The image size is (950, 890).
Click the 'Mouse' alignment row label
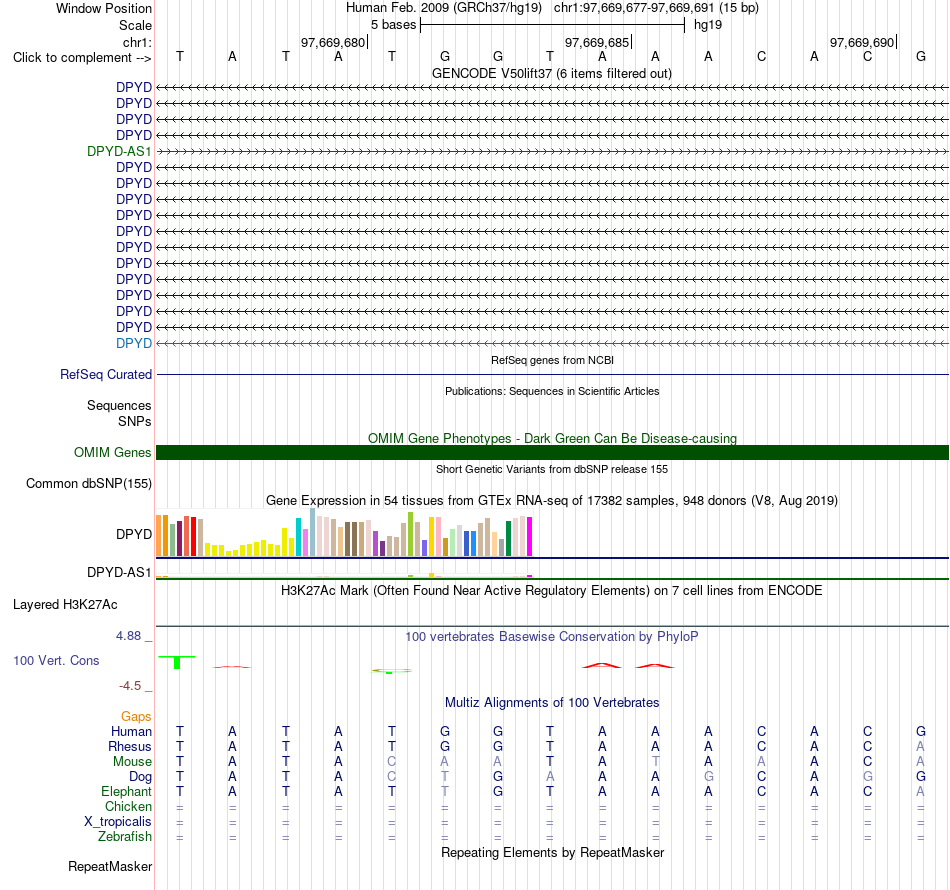(132, 762)
